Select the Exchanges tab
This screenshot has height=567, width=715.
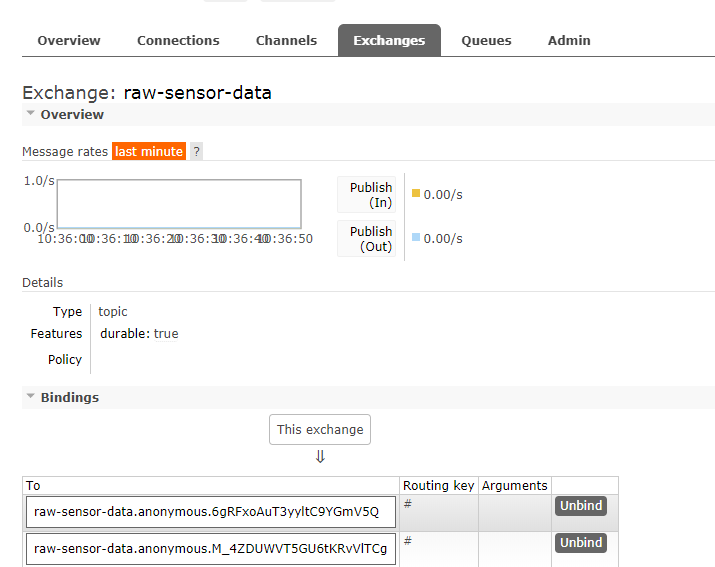pos(389,41)
